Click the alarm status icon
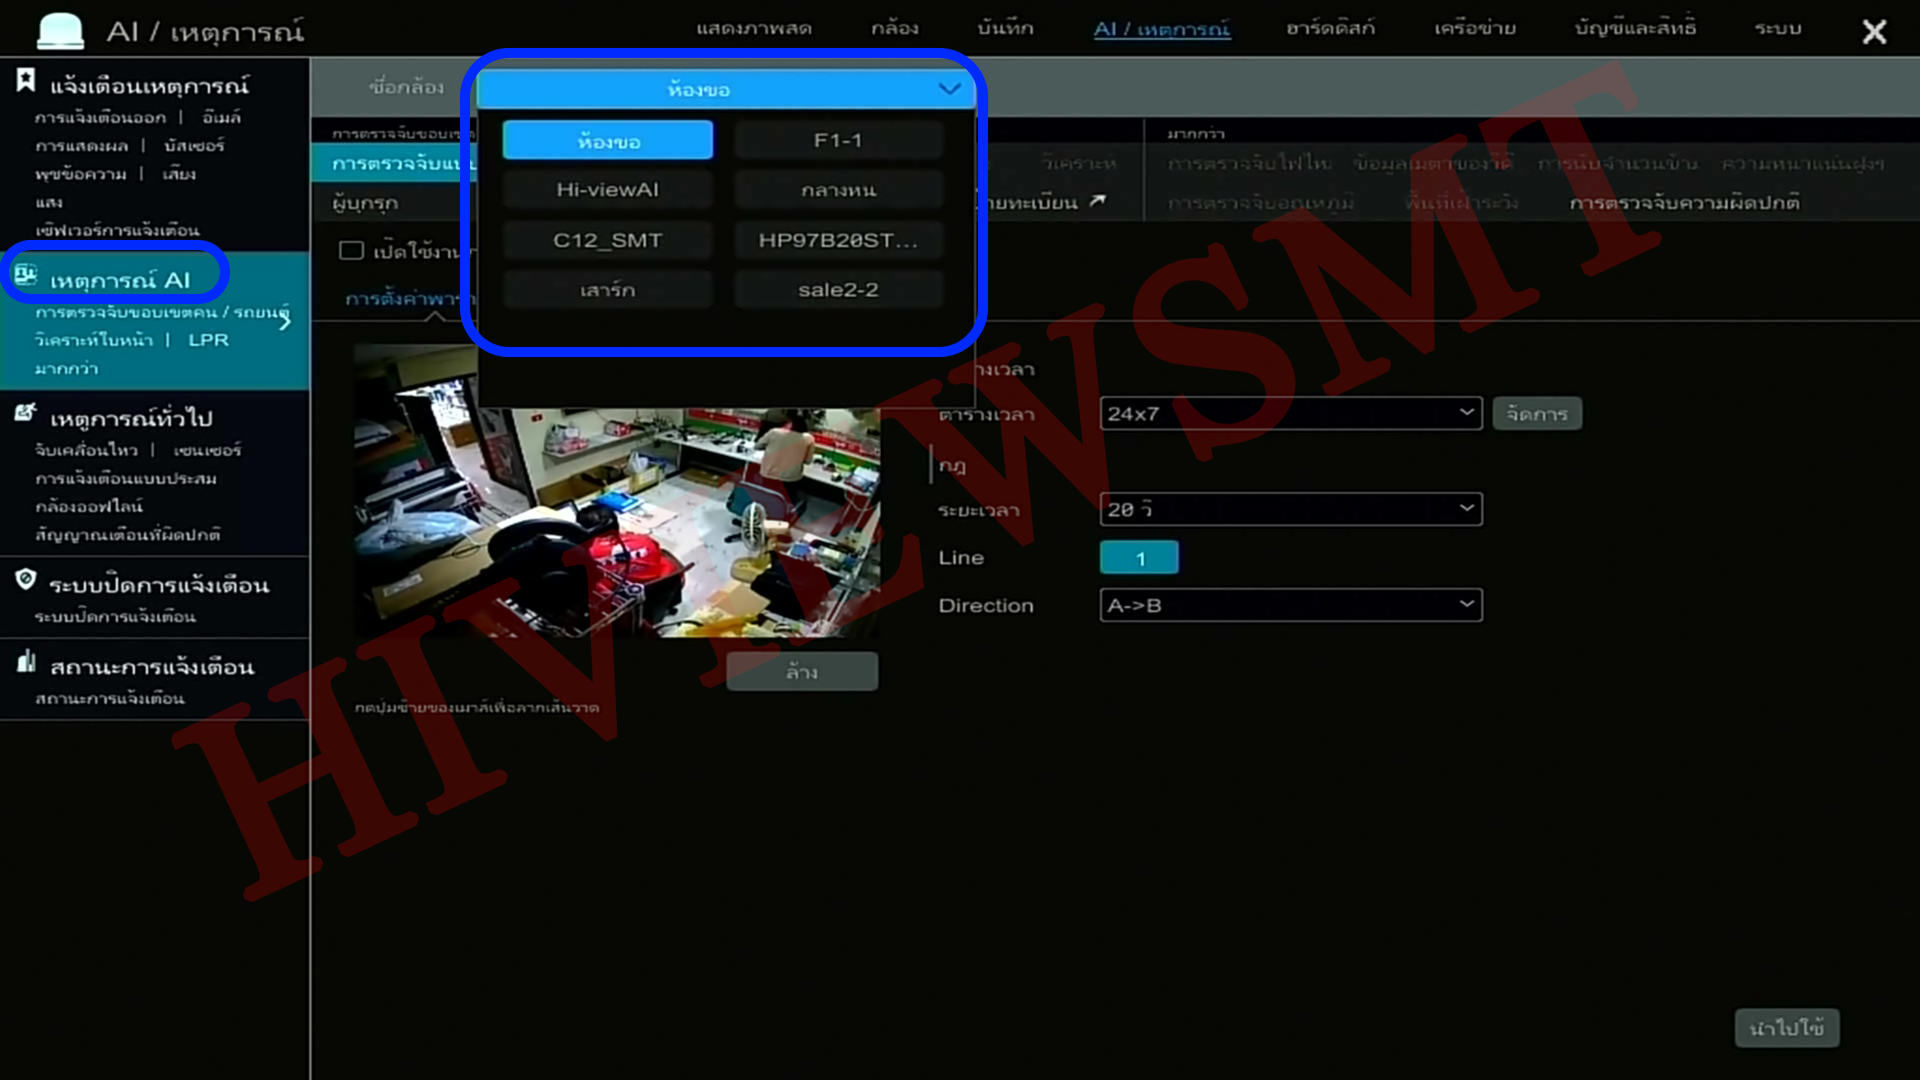 (26, 661)
